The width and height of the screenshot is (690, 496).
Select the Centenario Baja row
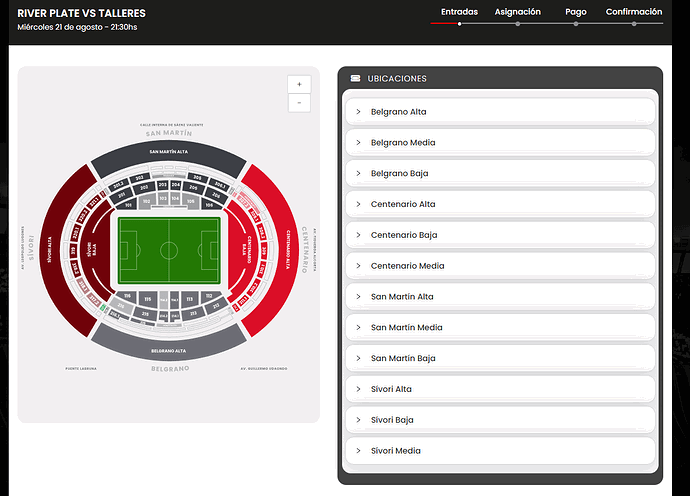[500, 235]
